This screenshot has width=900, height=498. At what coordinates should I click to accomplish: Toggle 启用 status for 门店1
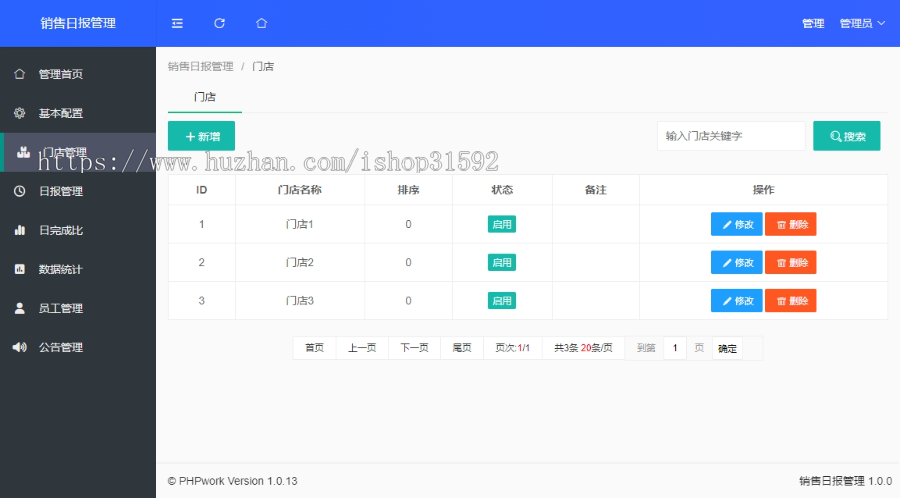coord(502,224)
